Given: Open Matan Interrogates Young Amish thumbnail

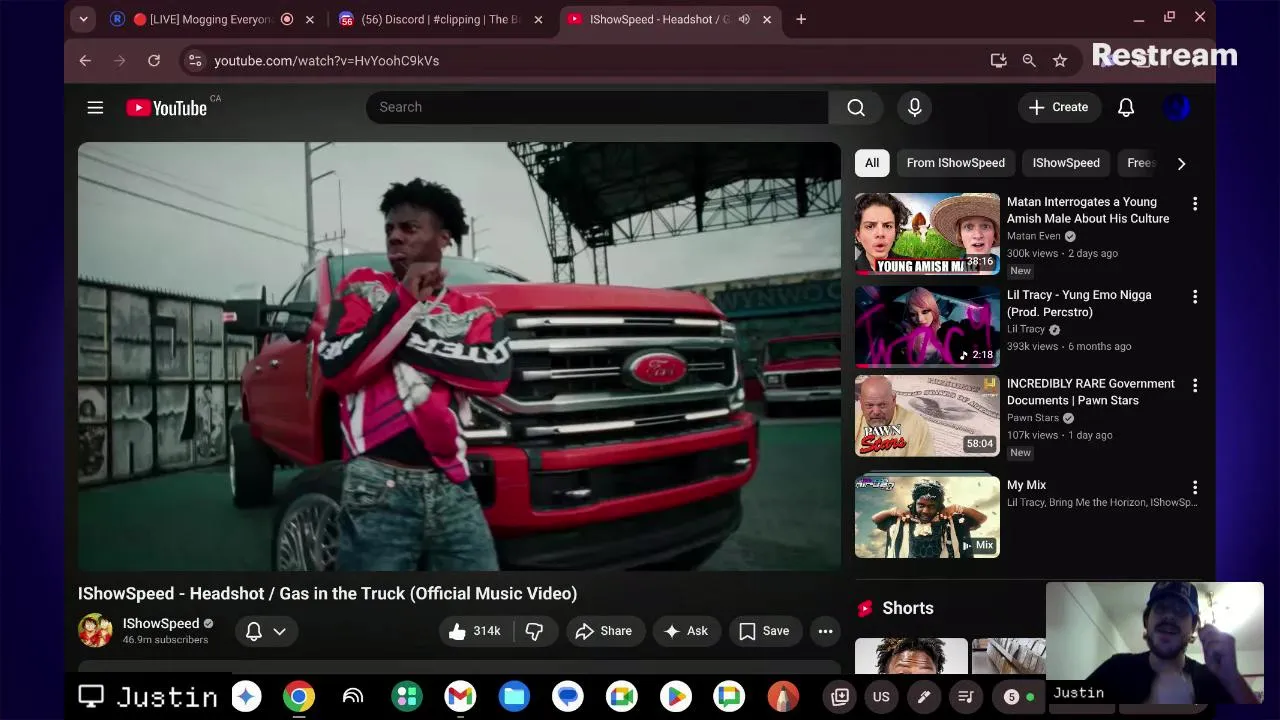Looking at the screenshot, I should point(927,234).
